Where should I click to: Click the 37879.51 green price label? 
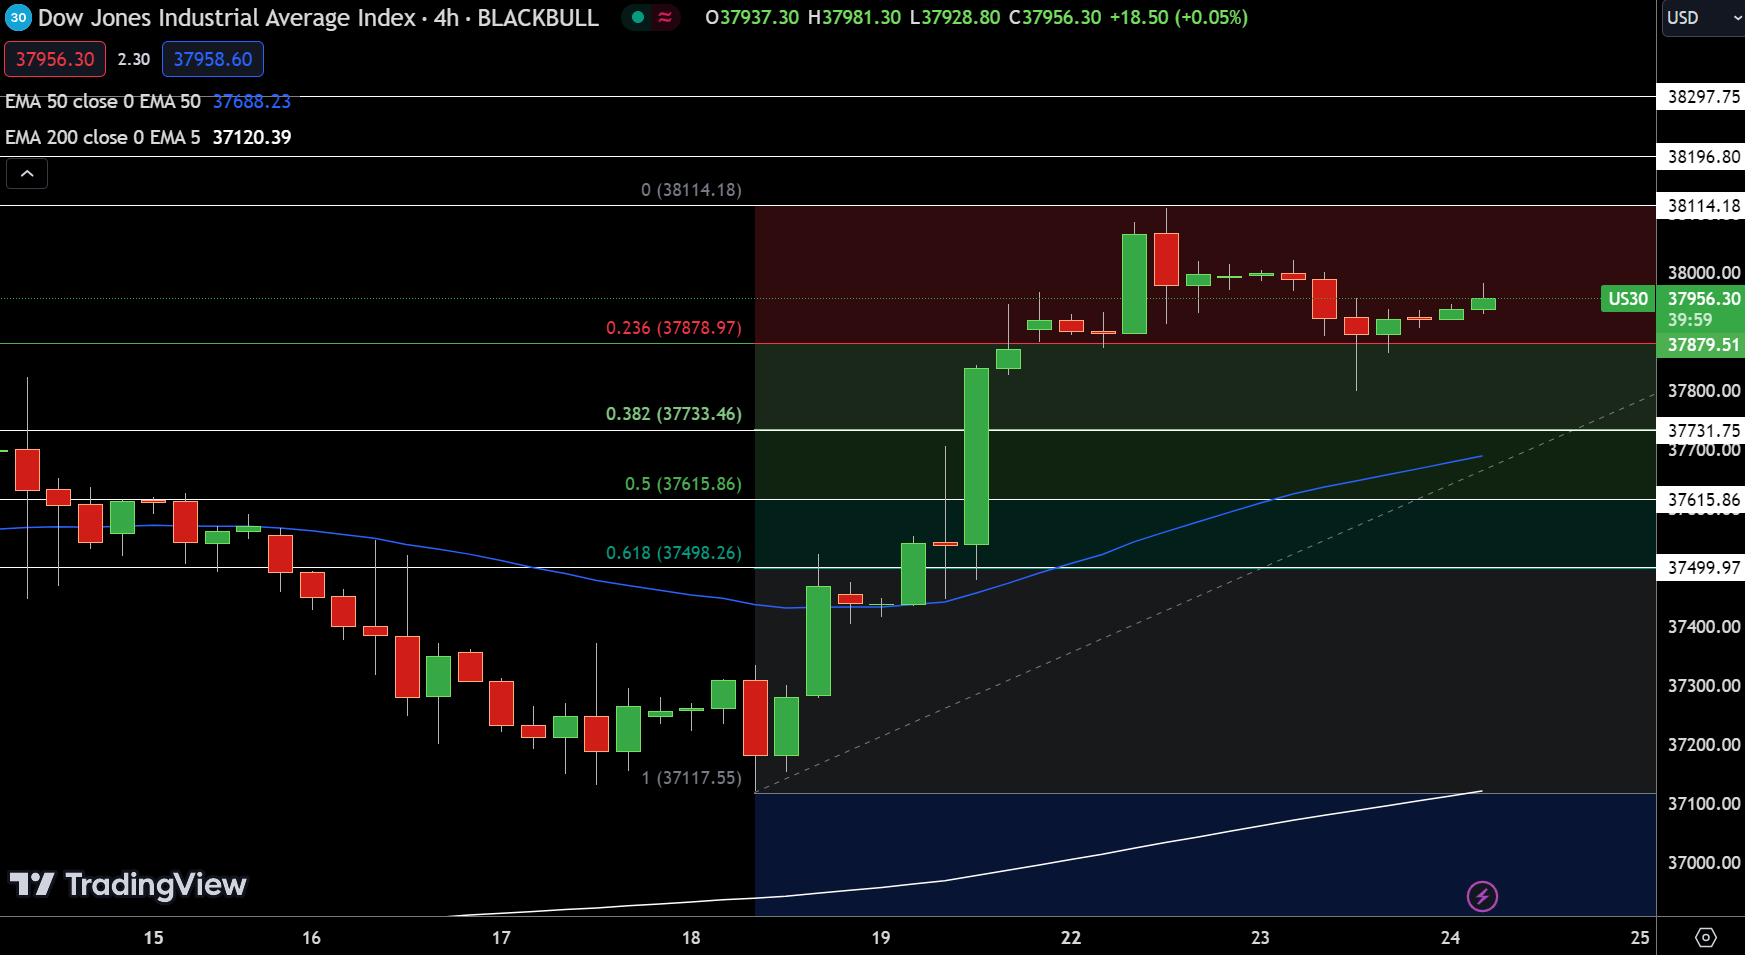coord(1704,345)
